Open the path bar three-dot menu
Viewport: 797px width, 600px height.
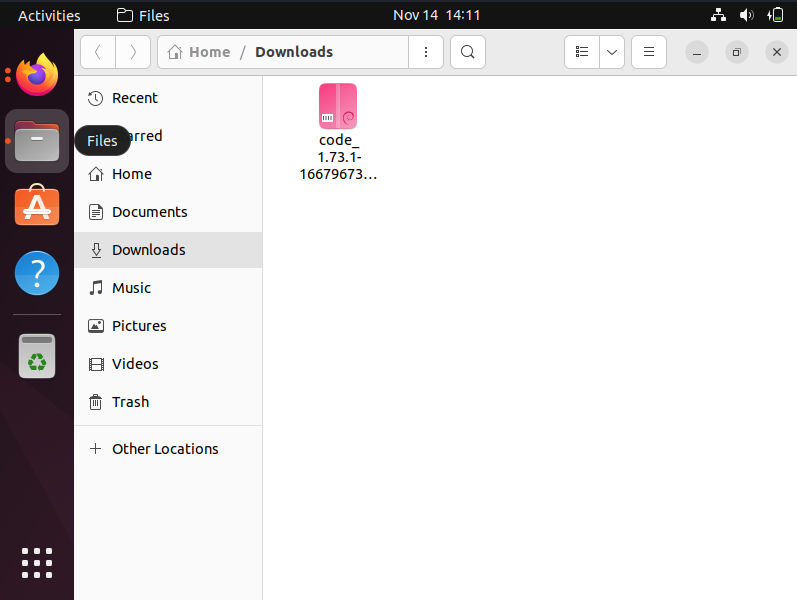(x=426, y=52)
